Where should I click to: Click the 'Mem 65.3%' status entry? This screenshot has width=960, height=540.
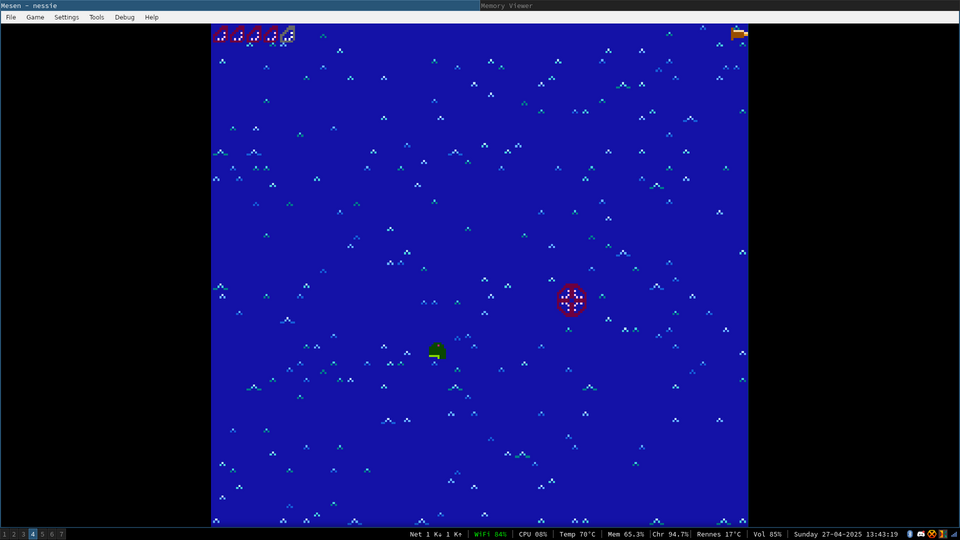point(626,534)
